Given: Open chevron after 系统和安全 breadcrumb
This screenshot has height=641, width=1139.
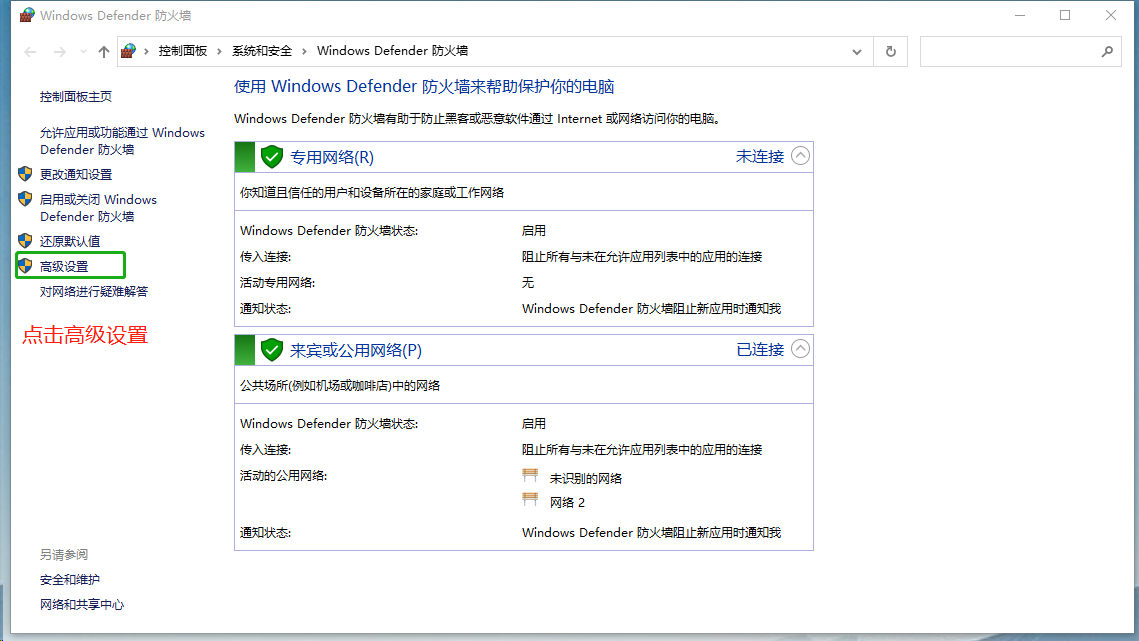Looking at the screenshot, I should 304,51.
